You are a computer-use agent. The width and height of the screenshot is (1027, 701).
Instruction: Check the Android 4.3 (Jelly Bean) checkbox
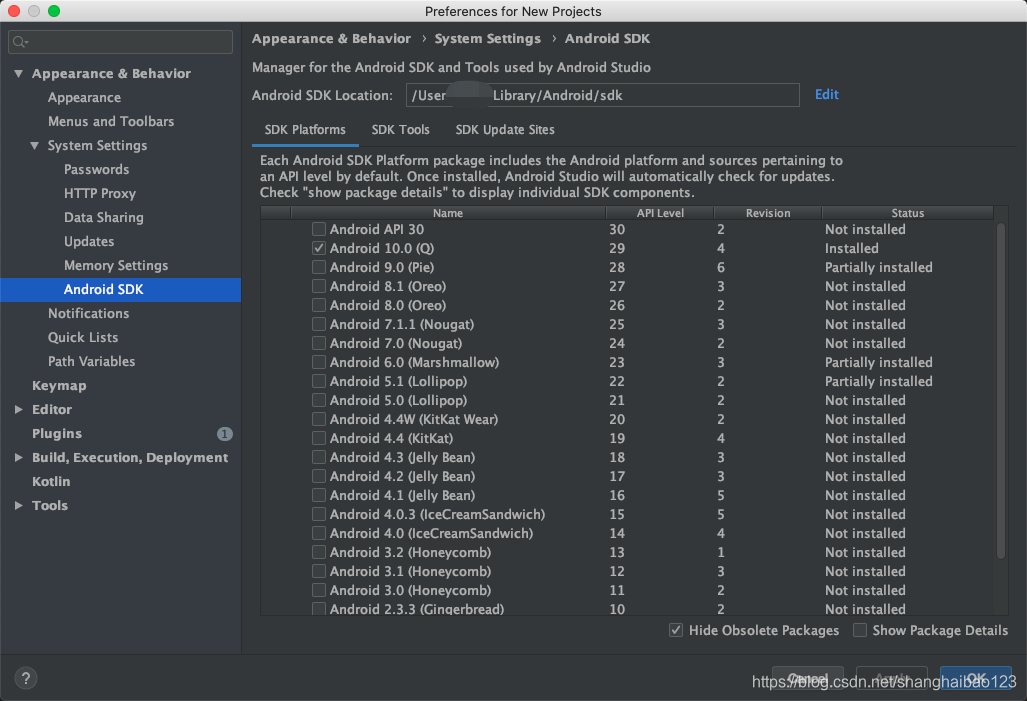click(x=319, y=457)
